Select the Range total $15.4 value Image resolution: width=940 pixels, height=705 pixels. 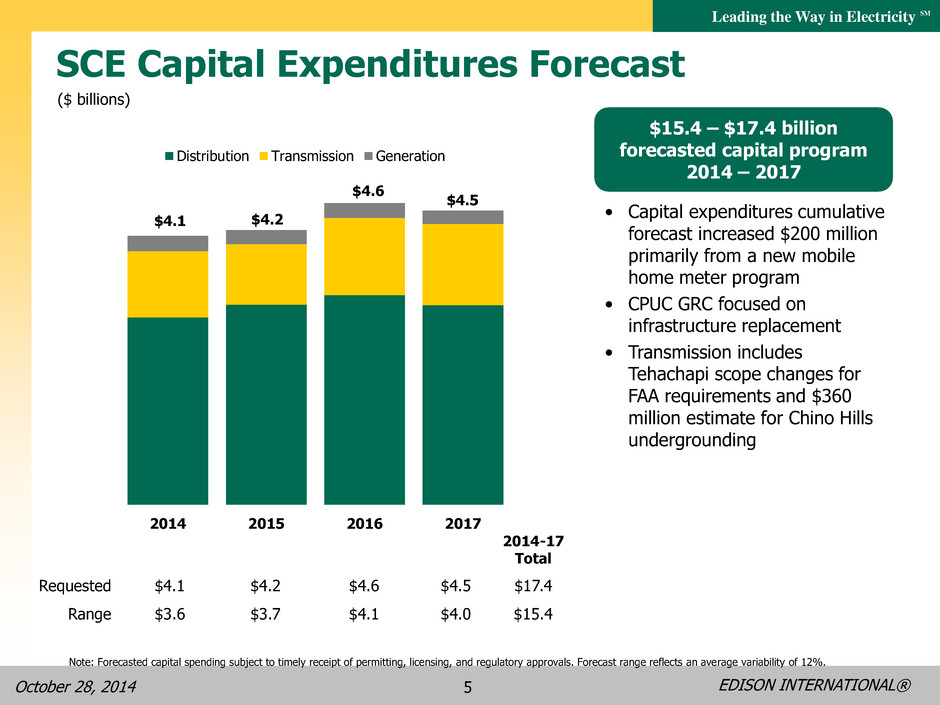(x=533, y=614)
